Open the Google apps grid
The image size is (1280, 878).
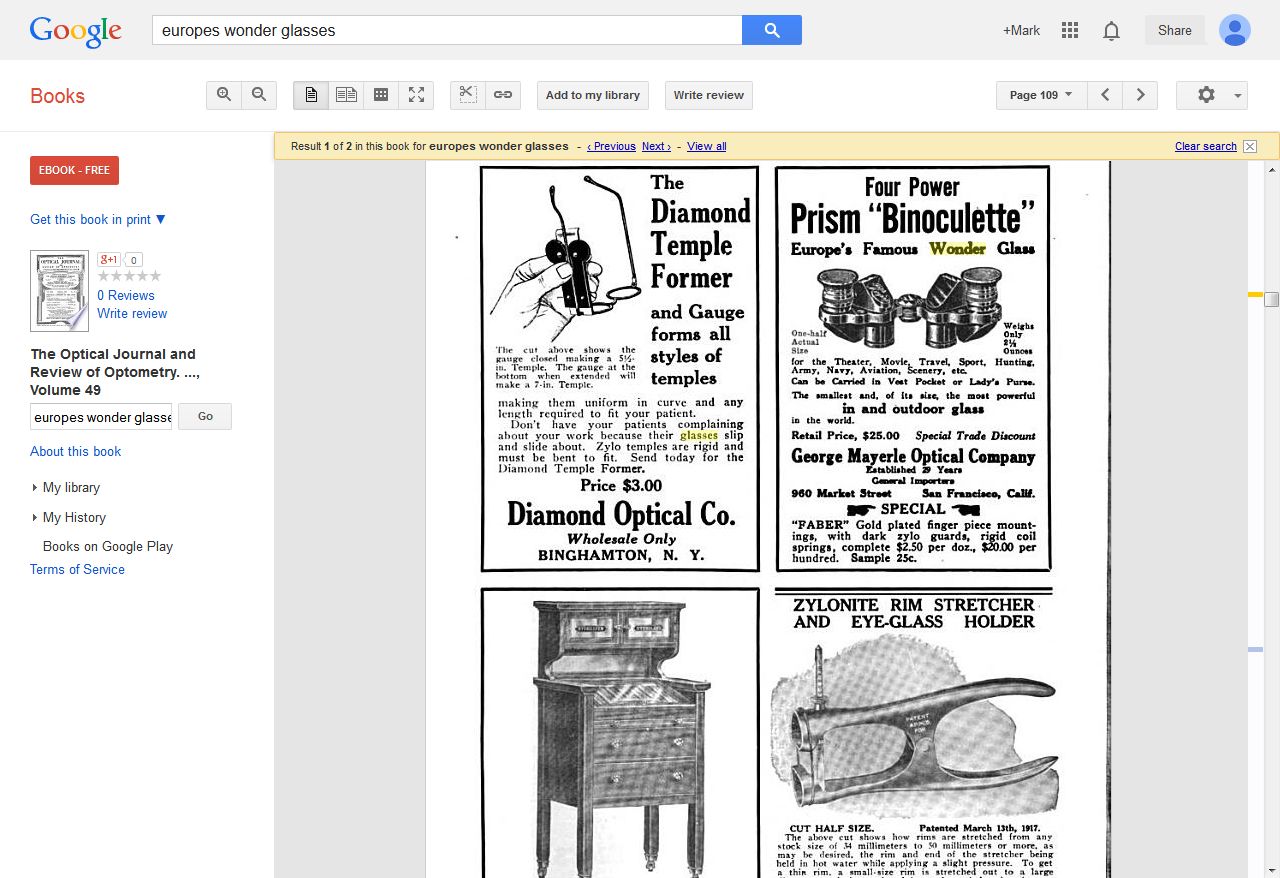click(x=1070, y=30)
